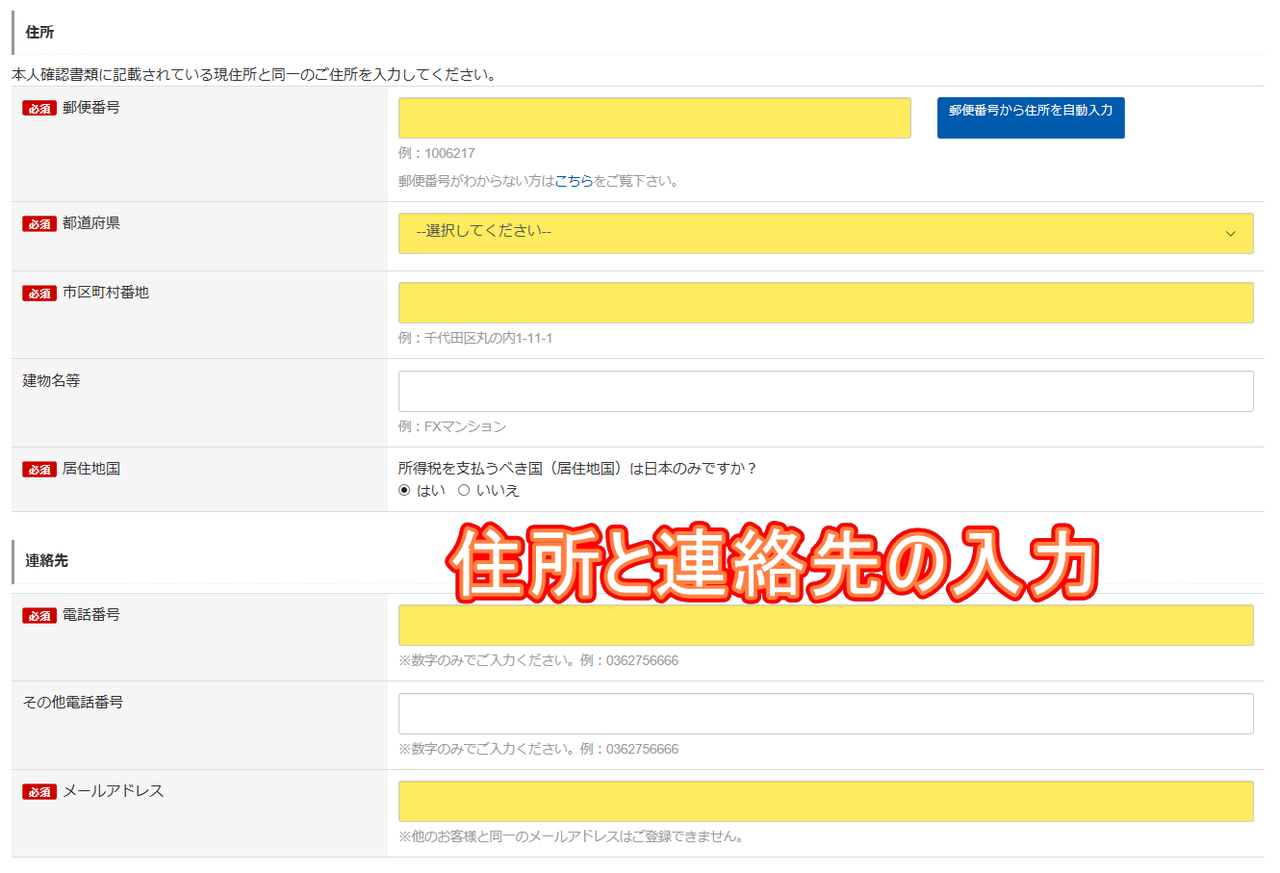1280x873 pixels.
Task: Click the 住所 section heading
Action: (x=40, y=33)
